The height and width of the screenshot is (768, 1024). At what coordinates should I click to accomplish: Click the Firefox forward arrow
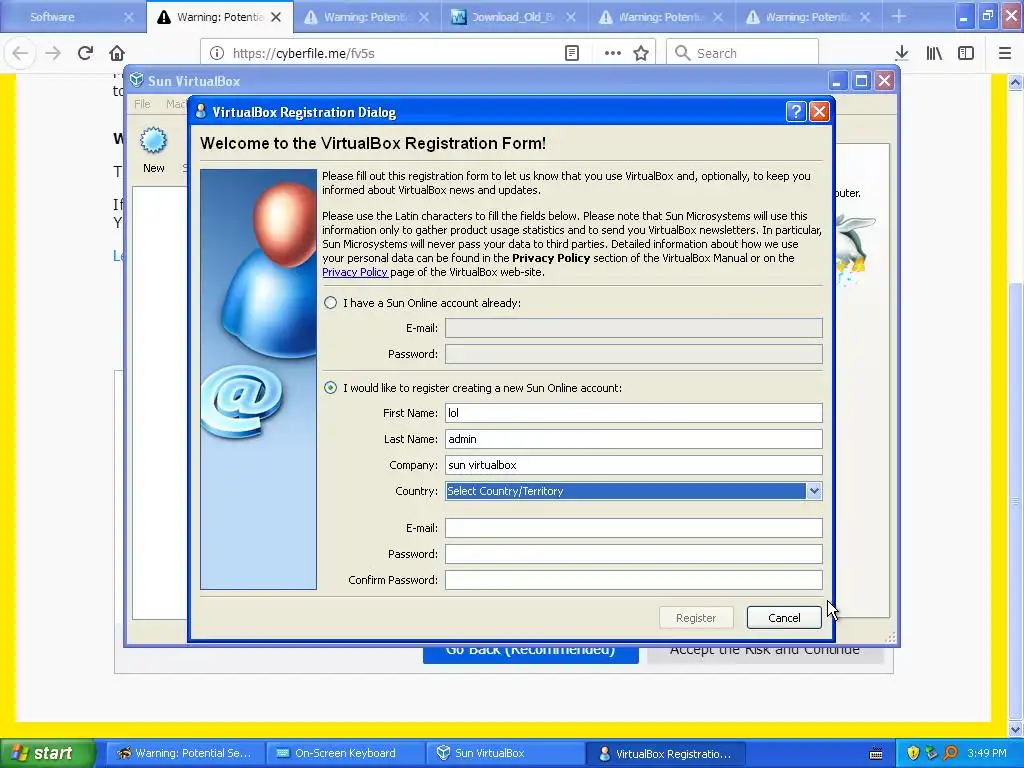(53, 53)
